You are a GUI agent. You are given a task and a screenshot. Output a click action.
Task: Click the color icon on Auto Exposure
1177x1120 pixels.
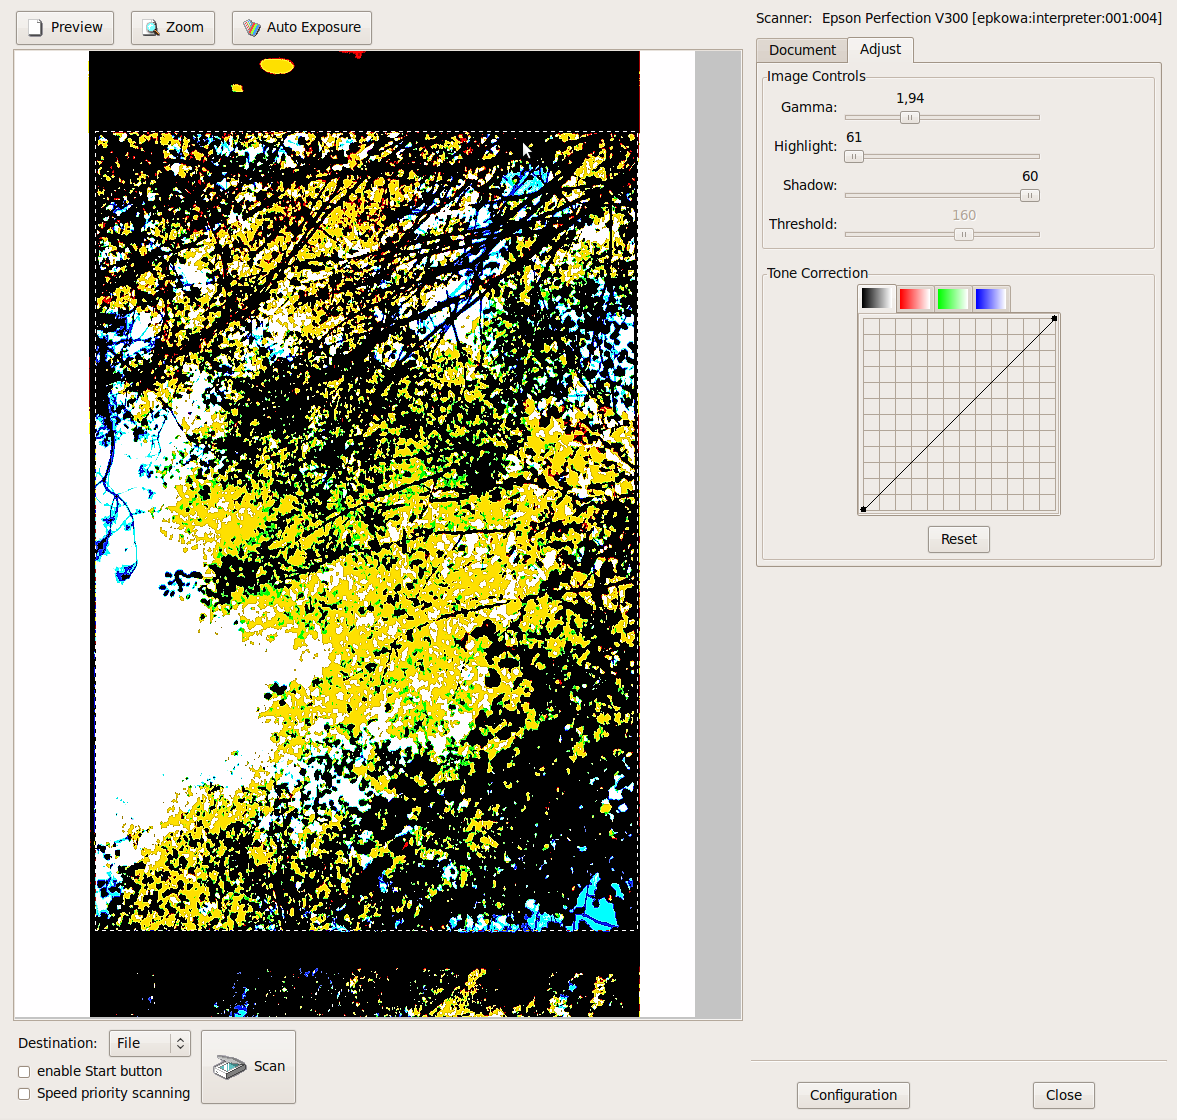pos(251,28)
